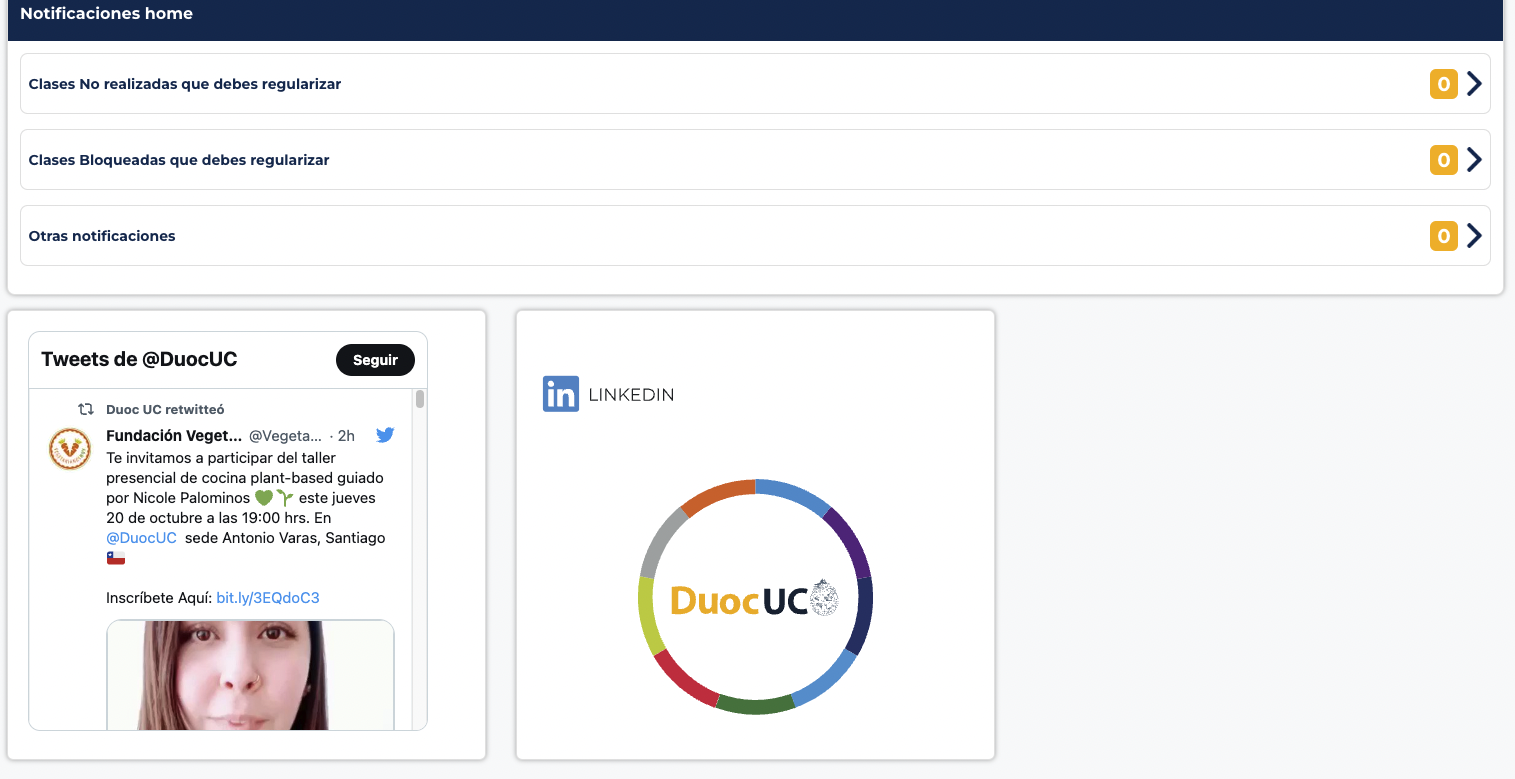Click the LinkedIn logo icon

(561, 394)
